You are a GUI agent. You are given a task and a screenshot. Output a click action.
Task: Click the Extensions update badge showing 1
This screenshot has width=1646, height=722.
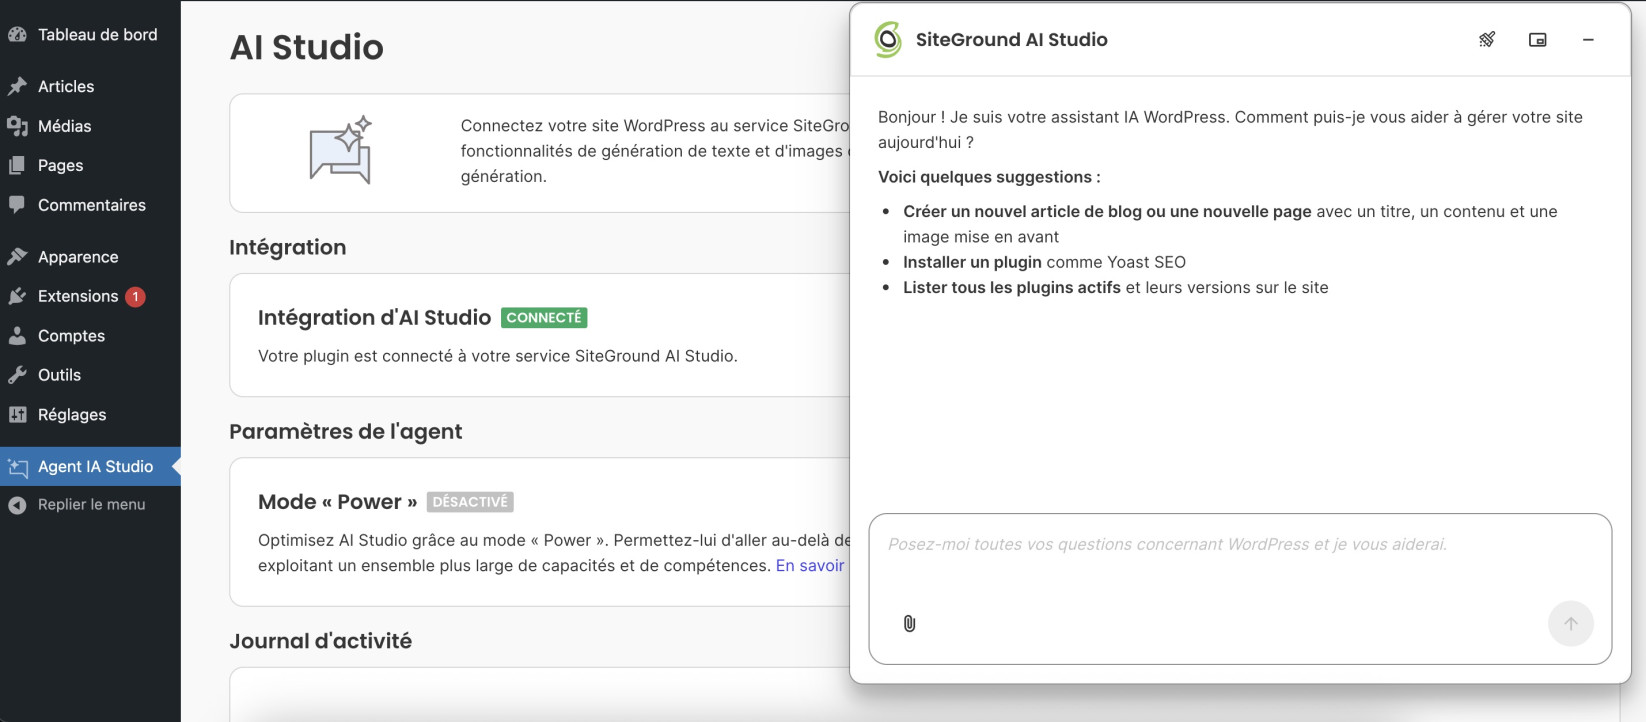point(135,297)
